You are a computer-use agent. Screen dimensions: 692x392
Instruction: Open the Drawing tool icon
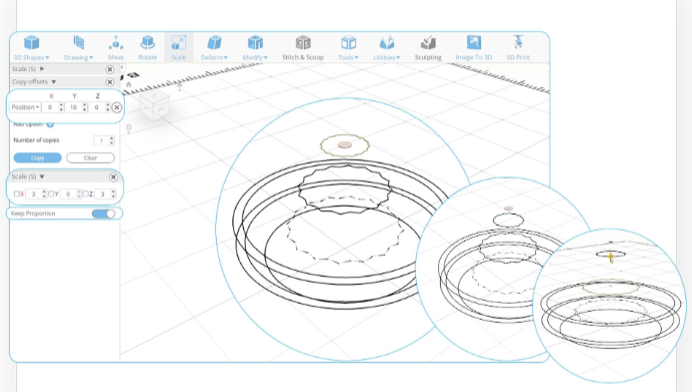[79, 43]
